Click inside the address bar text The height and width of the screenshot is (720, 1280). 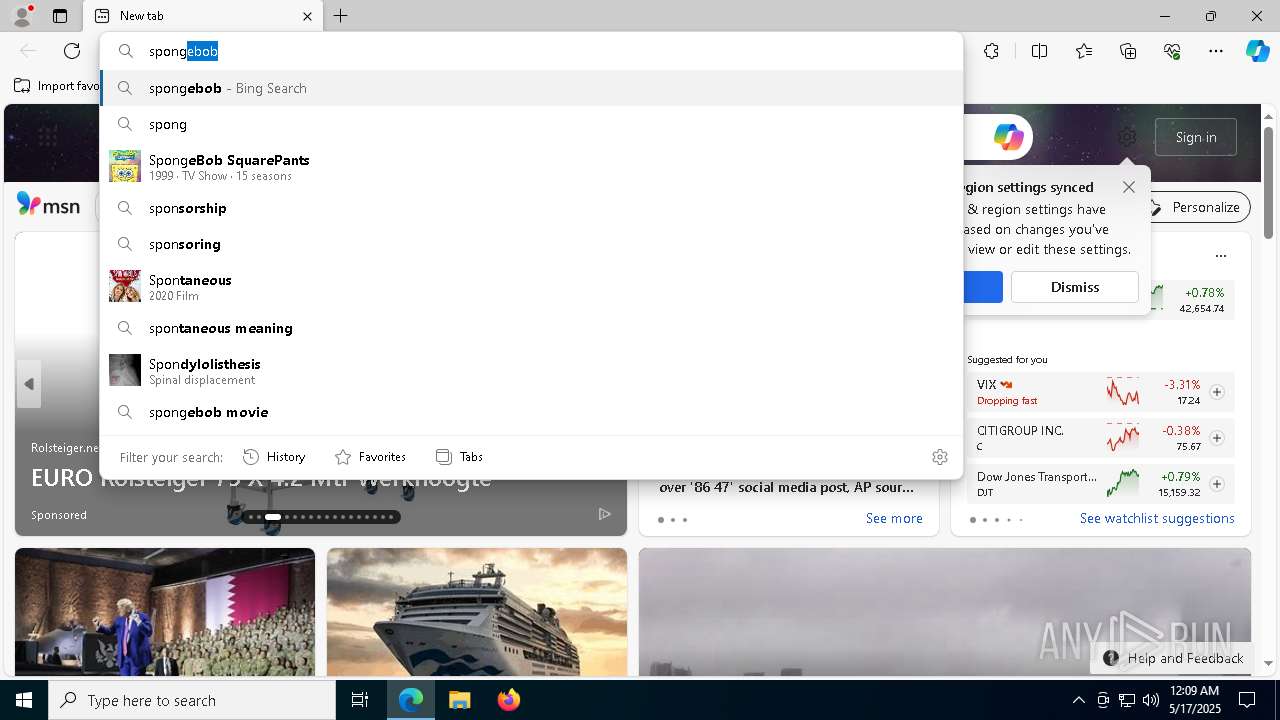click(183, 51)
